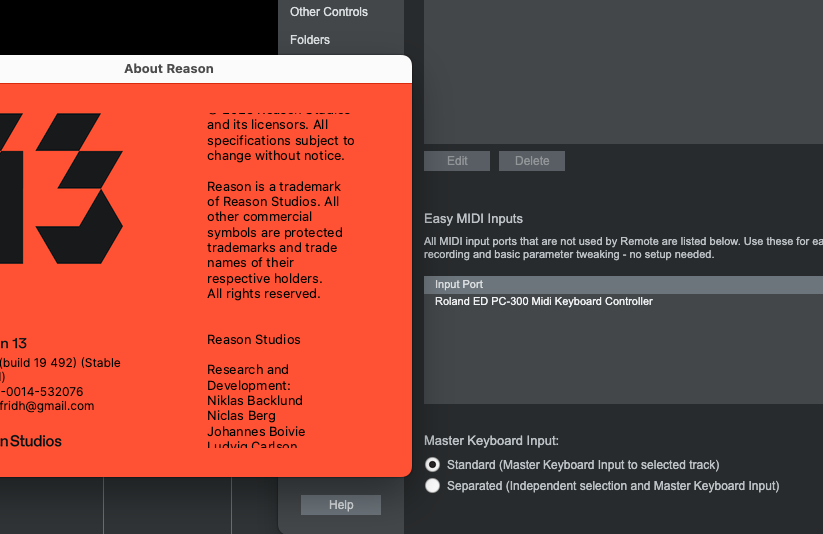Select Standard Master Keyboard Input option

click(432, 465)
